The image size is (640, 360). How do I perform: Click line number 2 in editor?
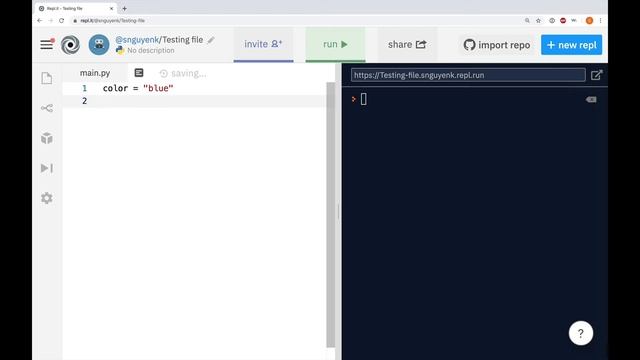84,101
